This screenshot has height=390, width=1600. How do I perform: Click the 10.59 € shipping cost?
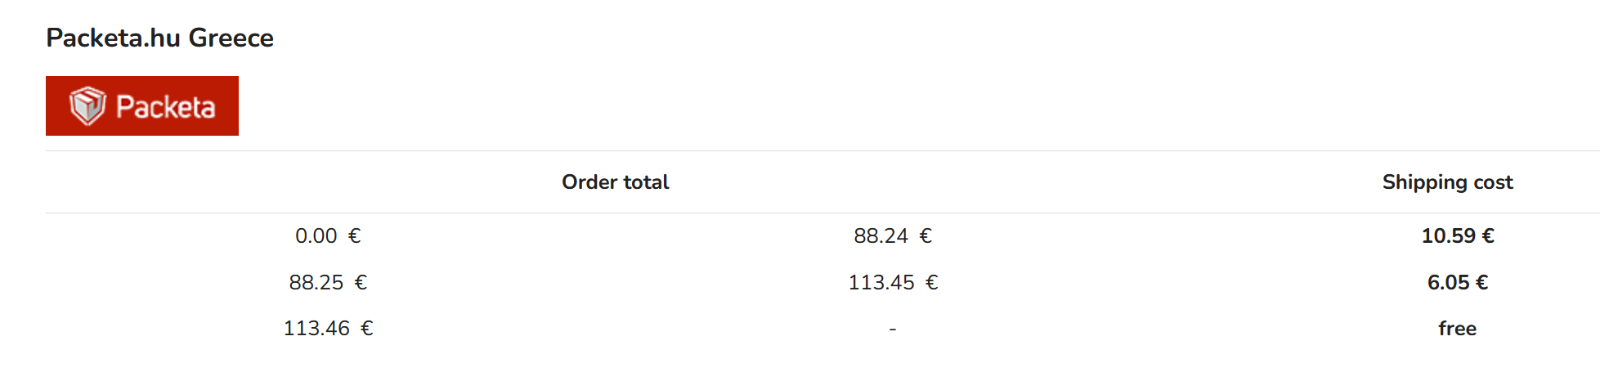tap(1458, 236)
